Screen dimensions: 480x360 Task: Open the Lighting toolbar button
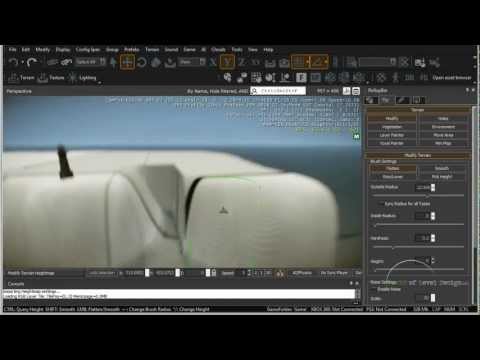click(82, 78)
